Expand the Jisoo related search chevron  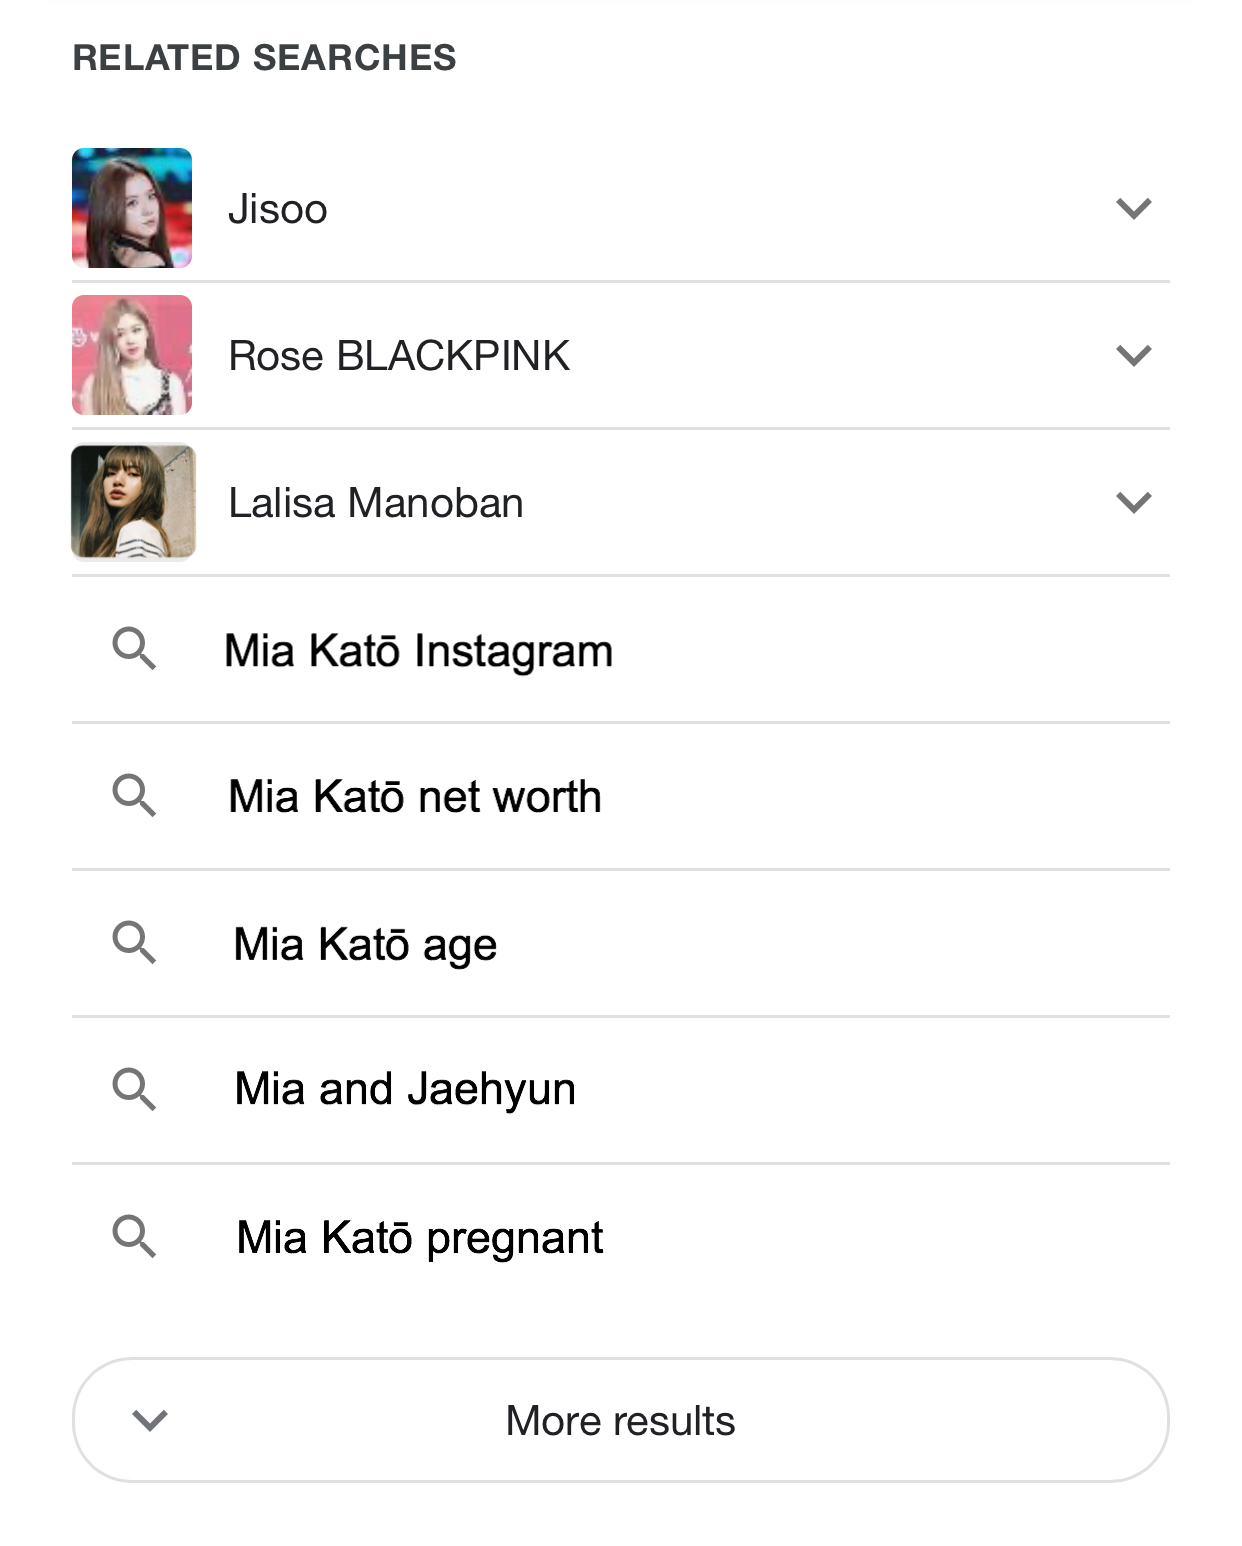(1134, 209)
